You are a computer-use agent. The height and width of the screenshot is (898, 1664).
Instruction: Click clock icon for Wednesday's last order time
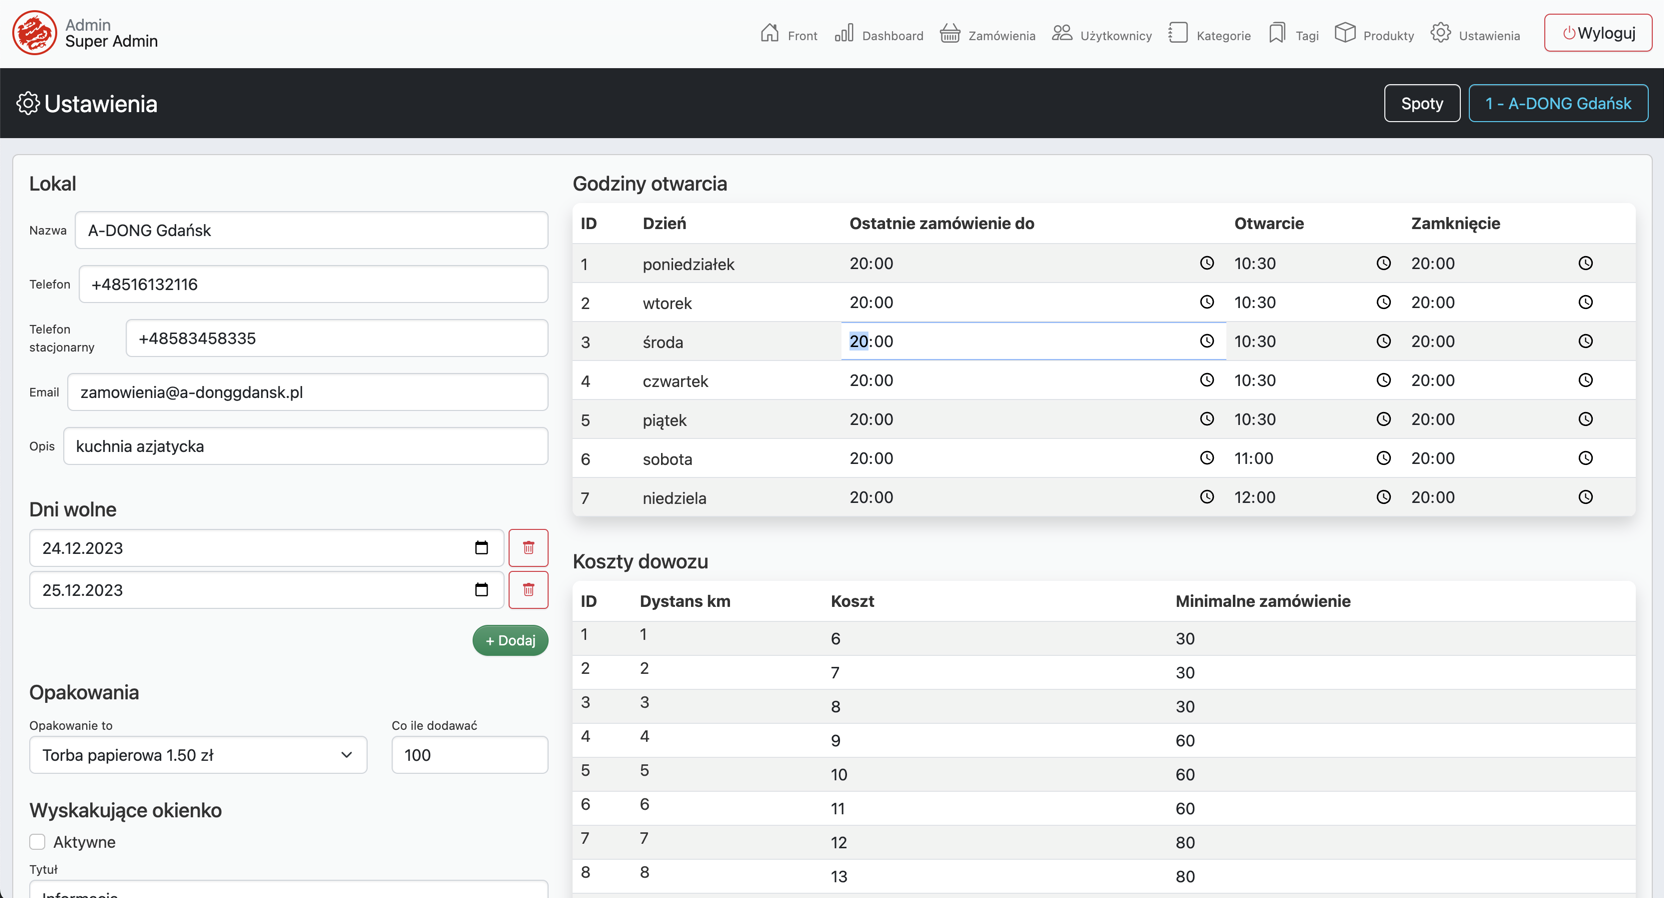(x=1207, y=341)
